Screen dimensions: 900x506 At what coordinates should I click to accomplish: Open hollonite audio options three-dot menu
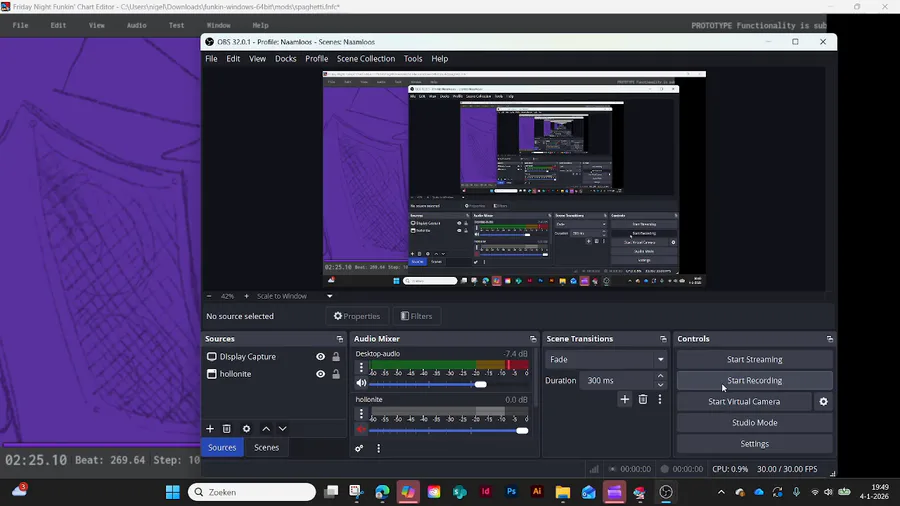coord(361,413)
